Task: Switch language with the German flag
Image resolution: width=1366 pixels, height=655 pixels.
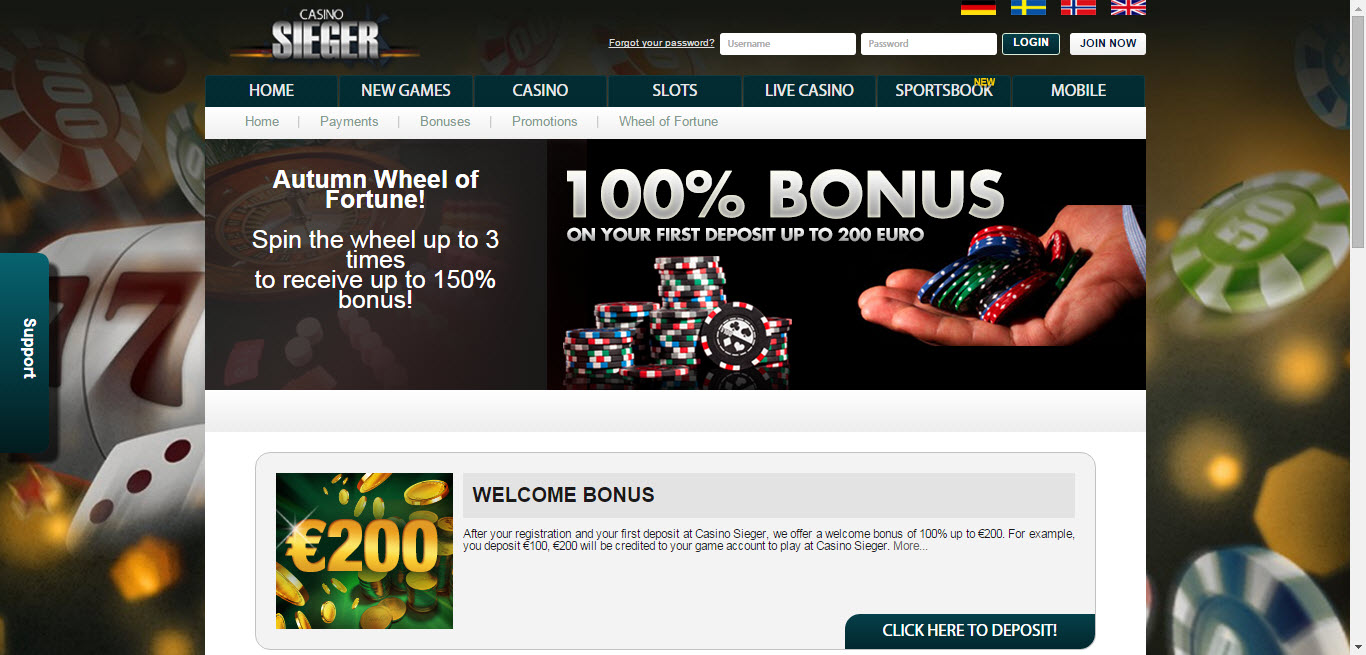Action: [978, 7]
